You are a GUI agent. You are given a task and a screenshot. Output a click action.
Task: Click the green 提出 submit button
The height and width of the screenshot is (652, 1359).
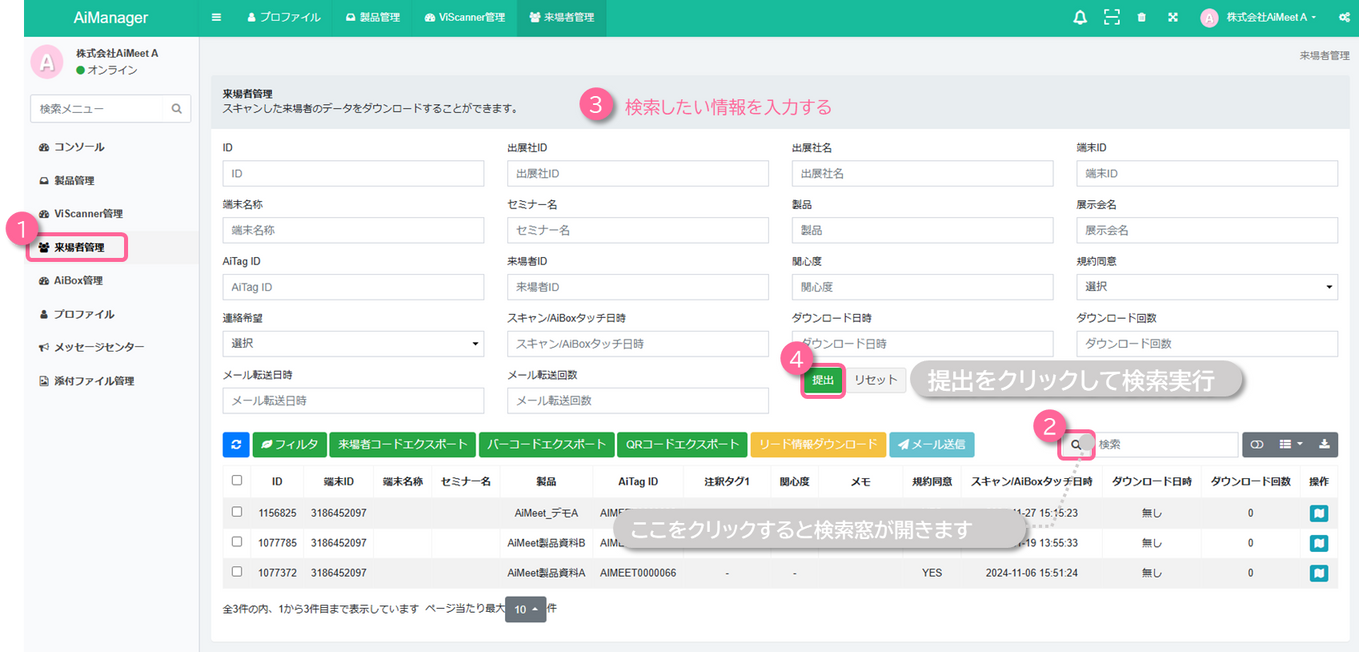[x=823, y=381]
